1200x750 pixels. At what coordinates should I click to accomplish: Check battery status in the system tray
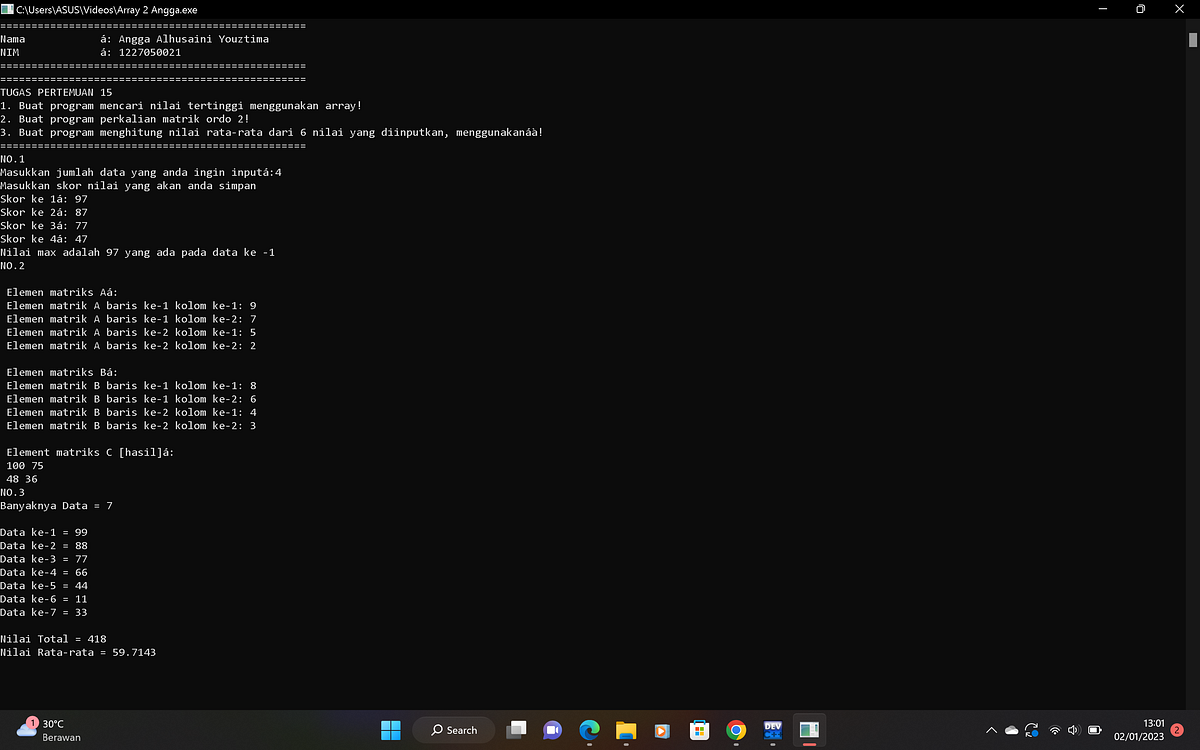[x=1093, y=730]
